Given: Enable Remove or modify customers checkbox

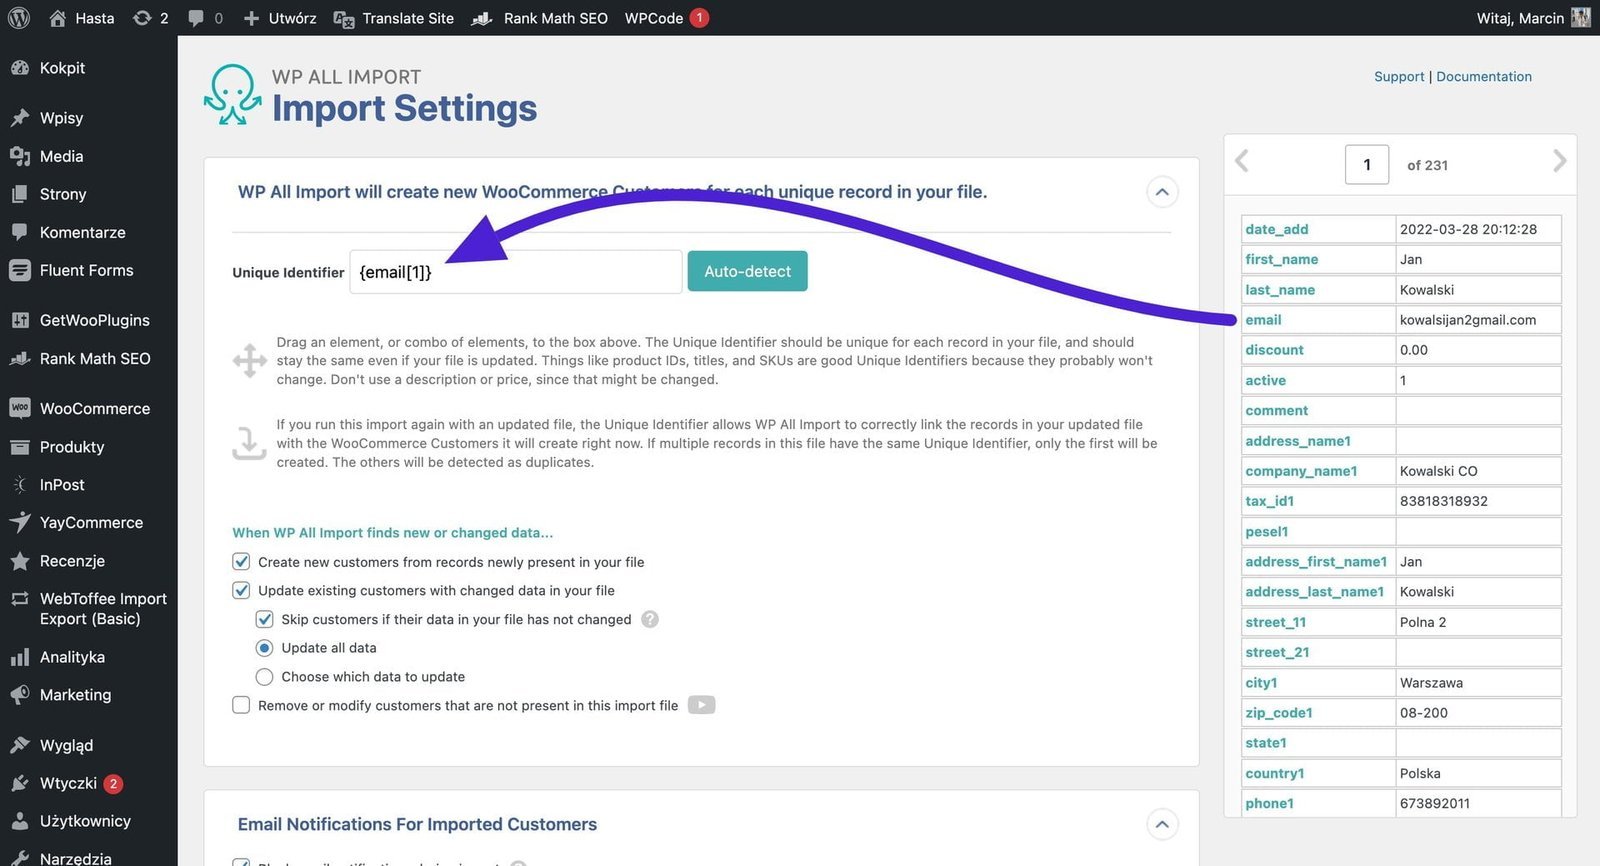Looking at the screenshot, I should coord(241,705).
